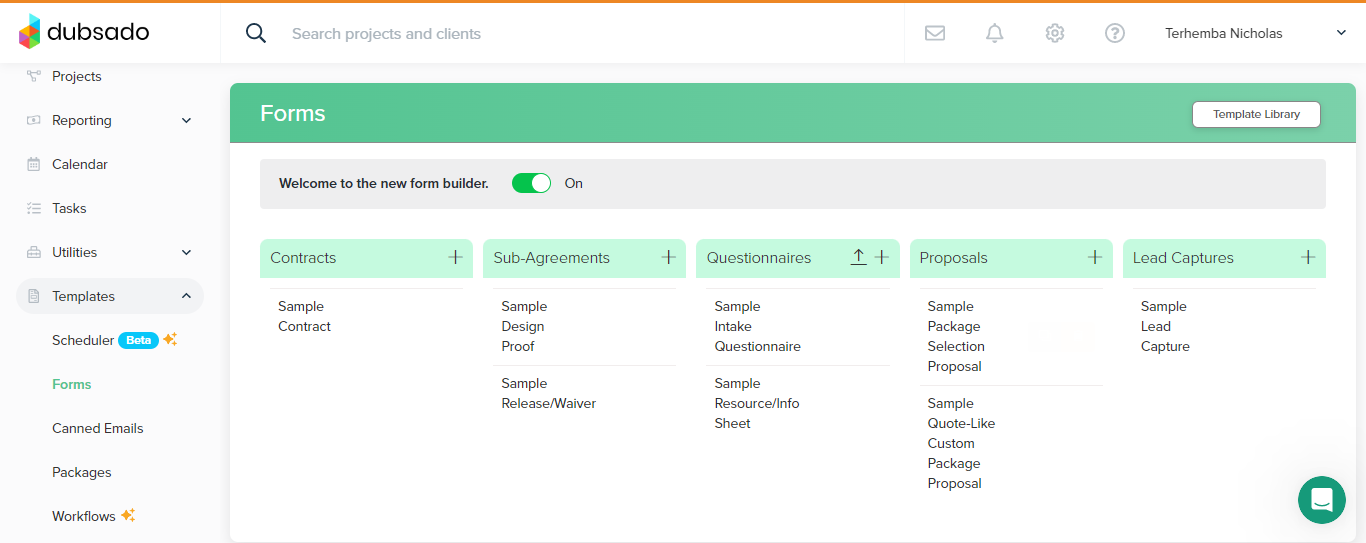Click the Utilities sidebar icon
1366x543 pixels.
[34, 252]
